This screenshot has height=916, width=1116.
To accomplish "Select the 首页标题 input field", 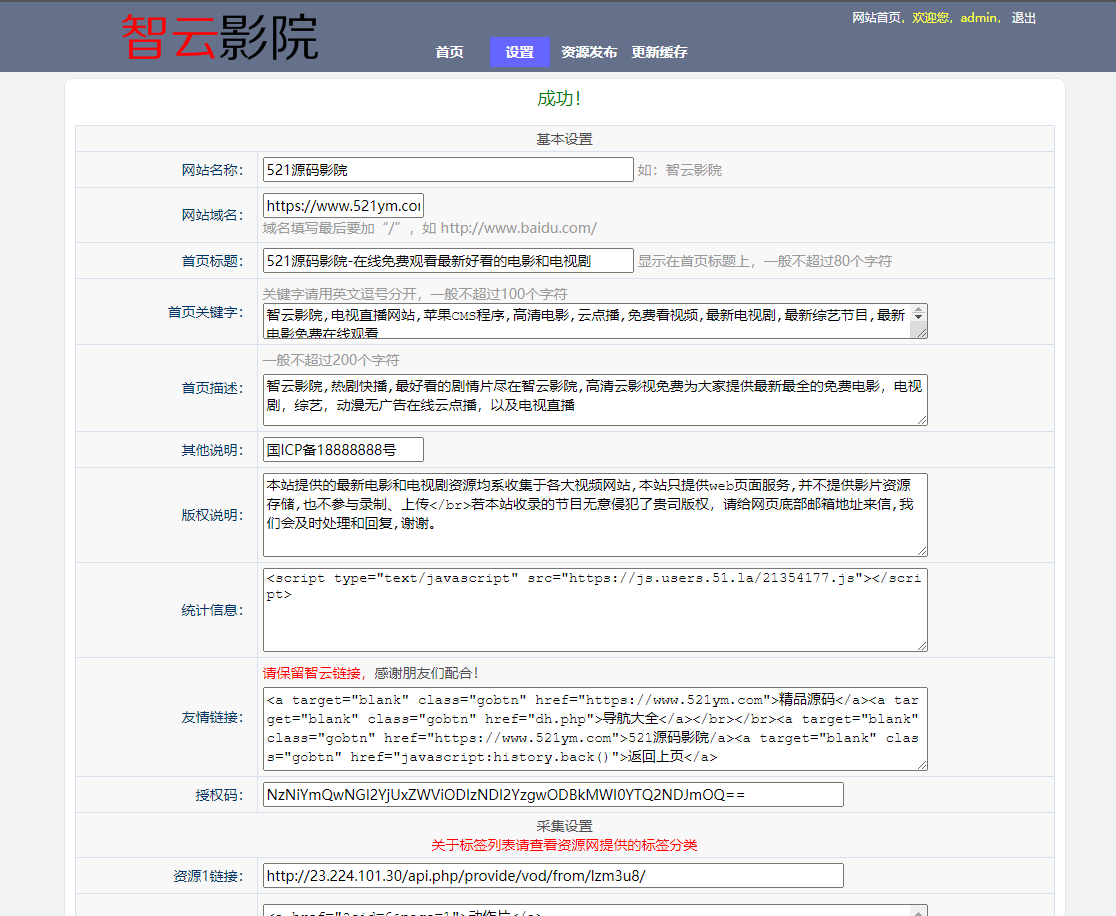I will pos(448,261).
